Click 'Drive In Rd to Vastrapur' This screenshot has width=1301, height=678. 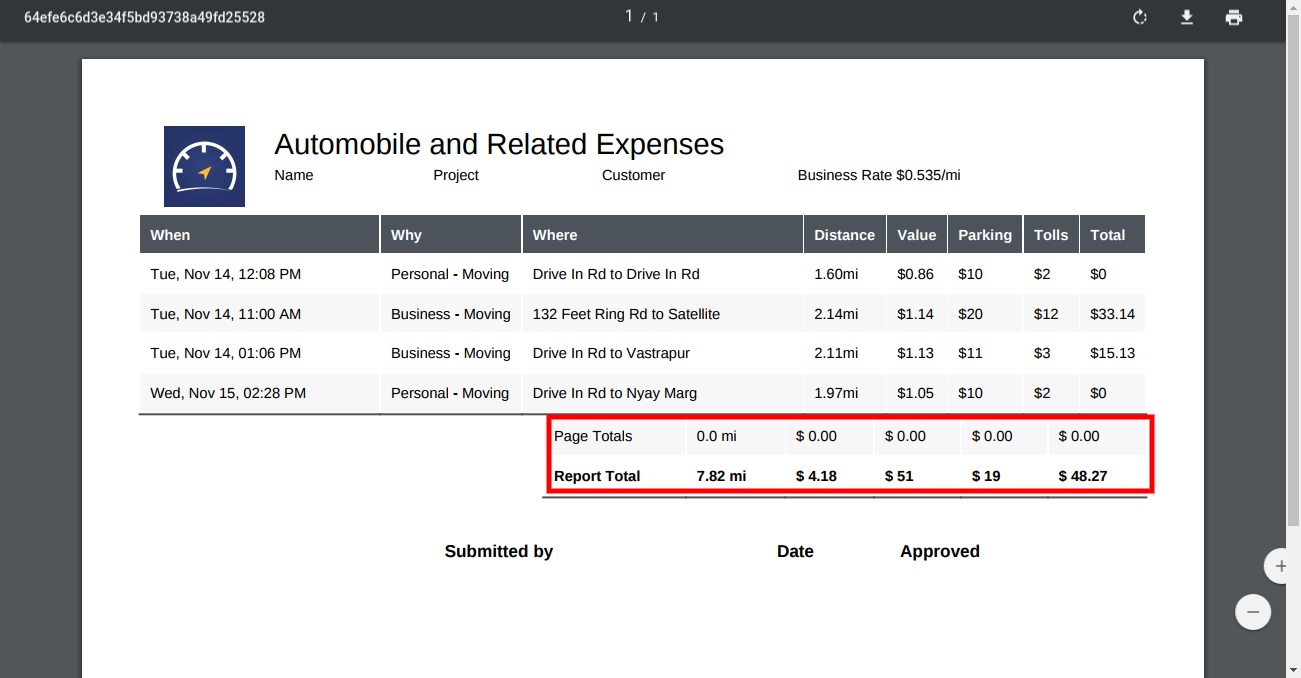tap(611, 353)
